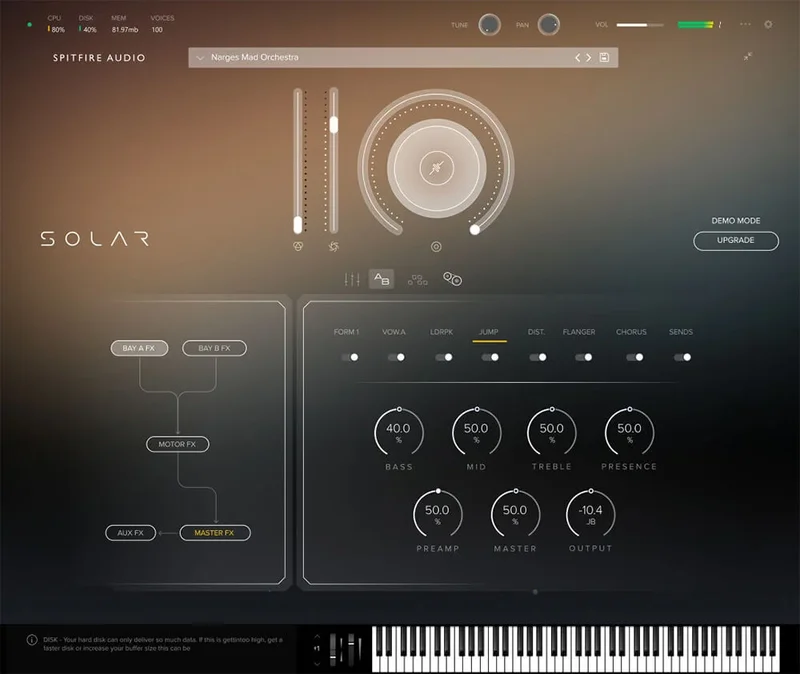Open the settings gear
The height and width of the screenshot is (674, 800).
(x=768, y=24)
